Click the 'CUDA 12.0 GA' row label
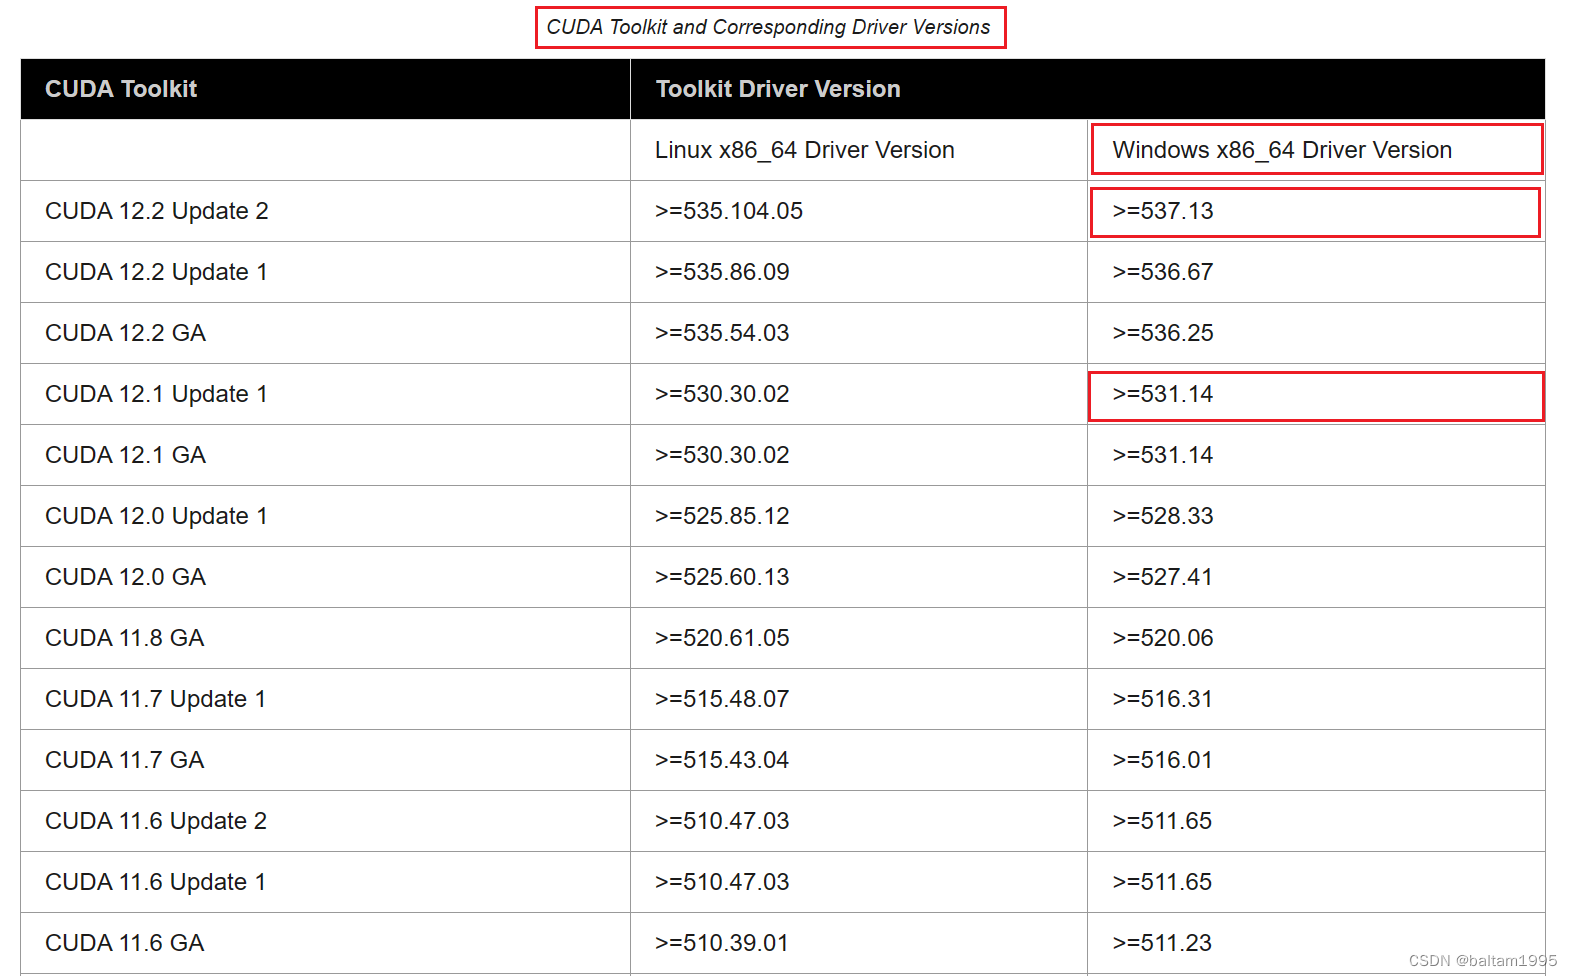Image resolution: width=1572 pixels, height=976 pixels. [x=126, y=577]
